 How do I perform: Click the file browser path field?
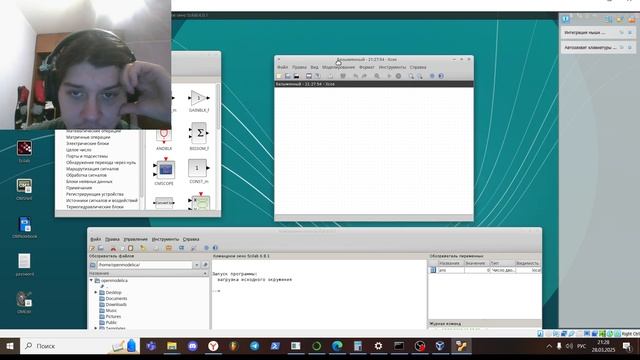144,265
